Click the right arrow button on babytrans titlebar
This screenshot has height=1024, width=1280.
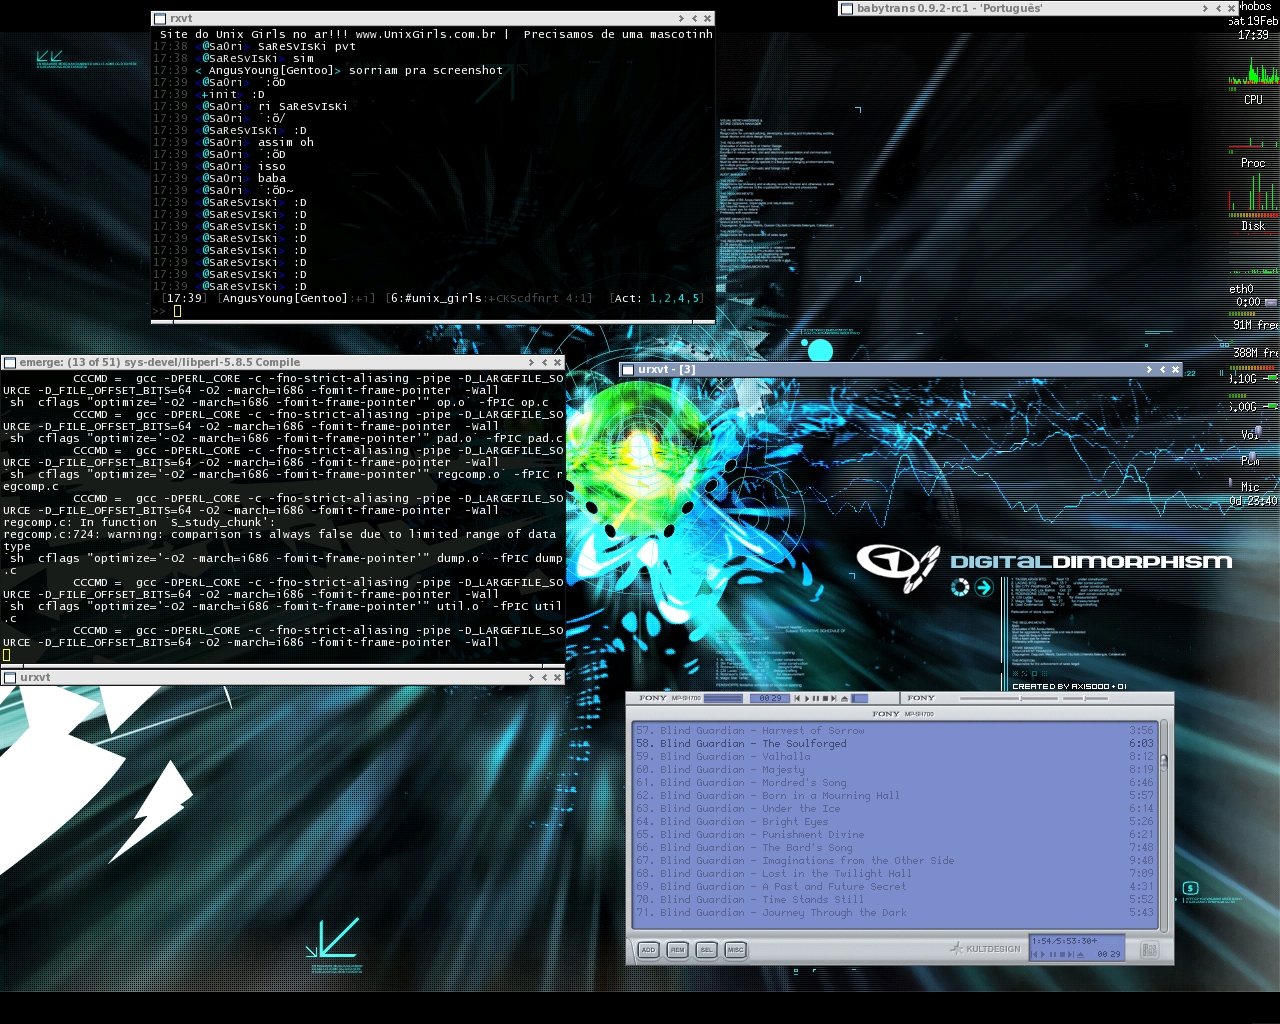[1205, 9]
